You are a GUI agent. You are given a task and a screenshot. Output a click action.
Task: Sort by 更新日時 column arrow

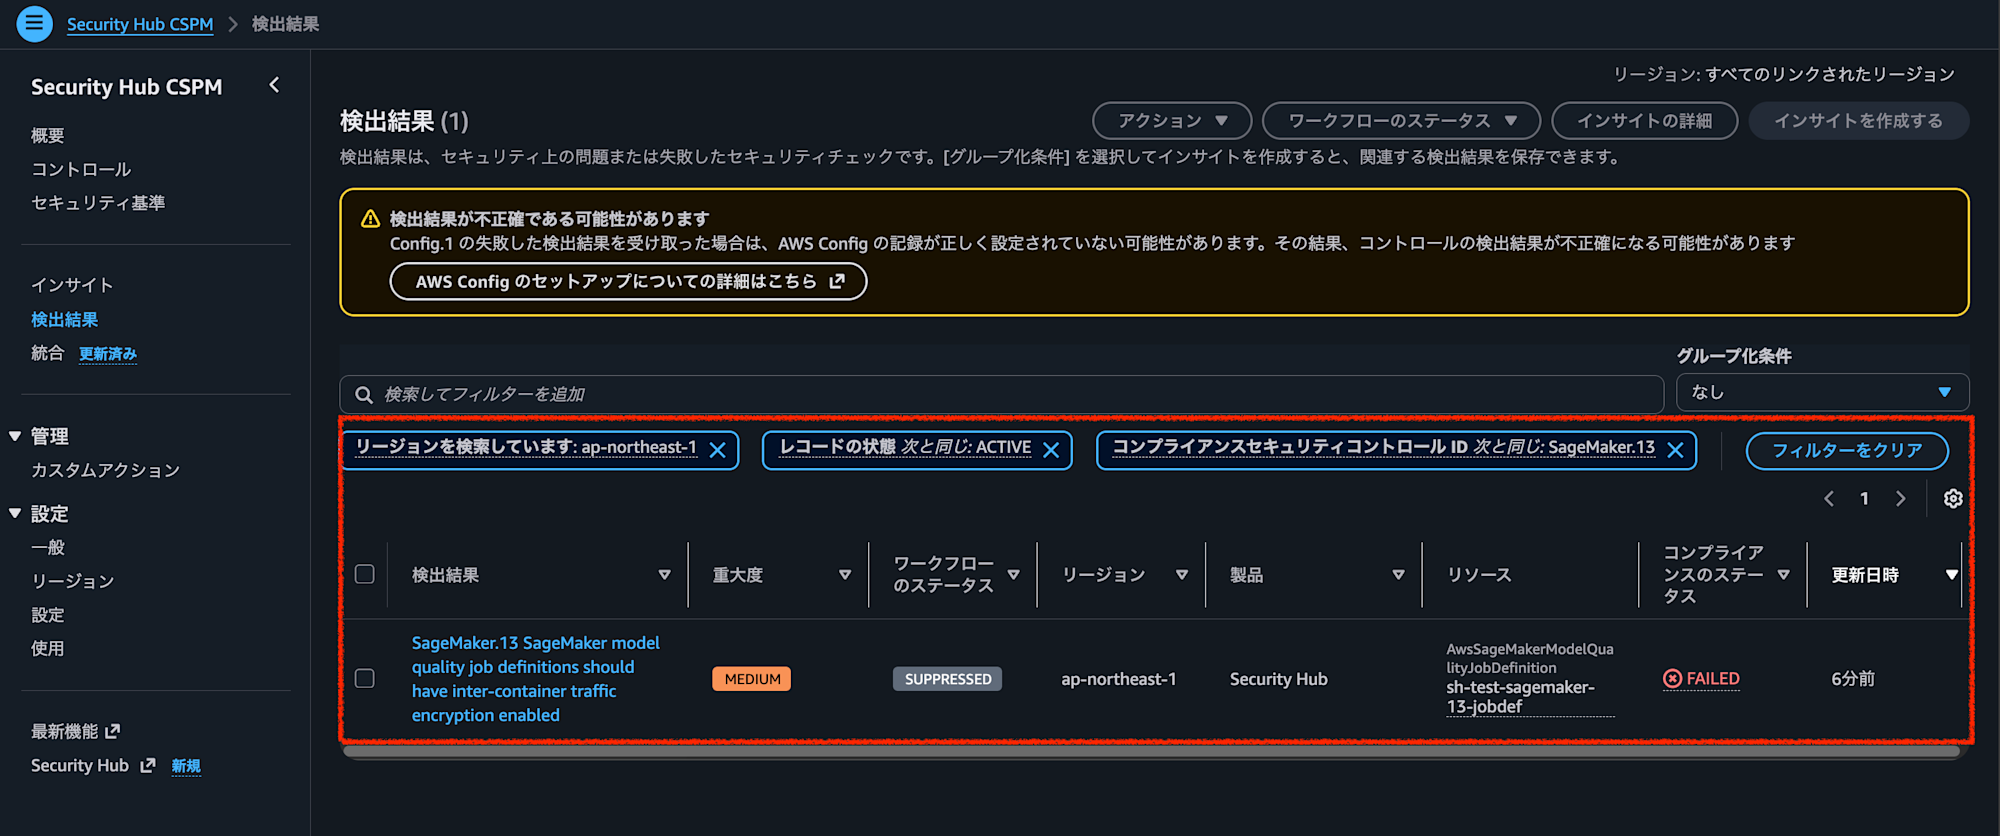pos(1951,575)
